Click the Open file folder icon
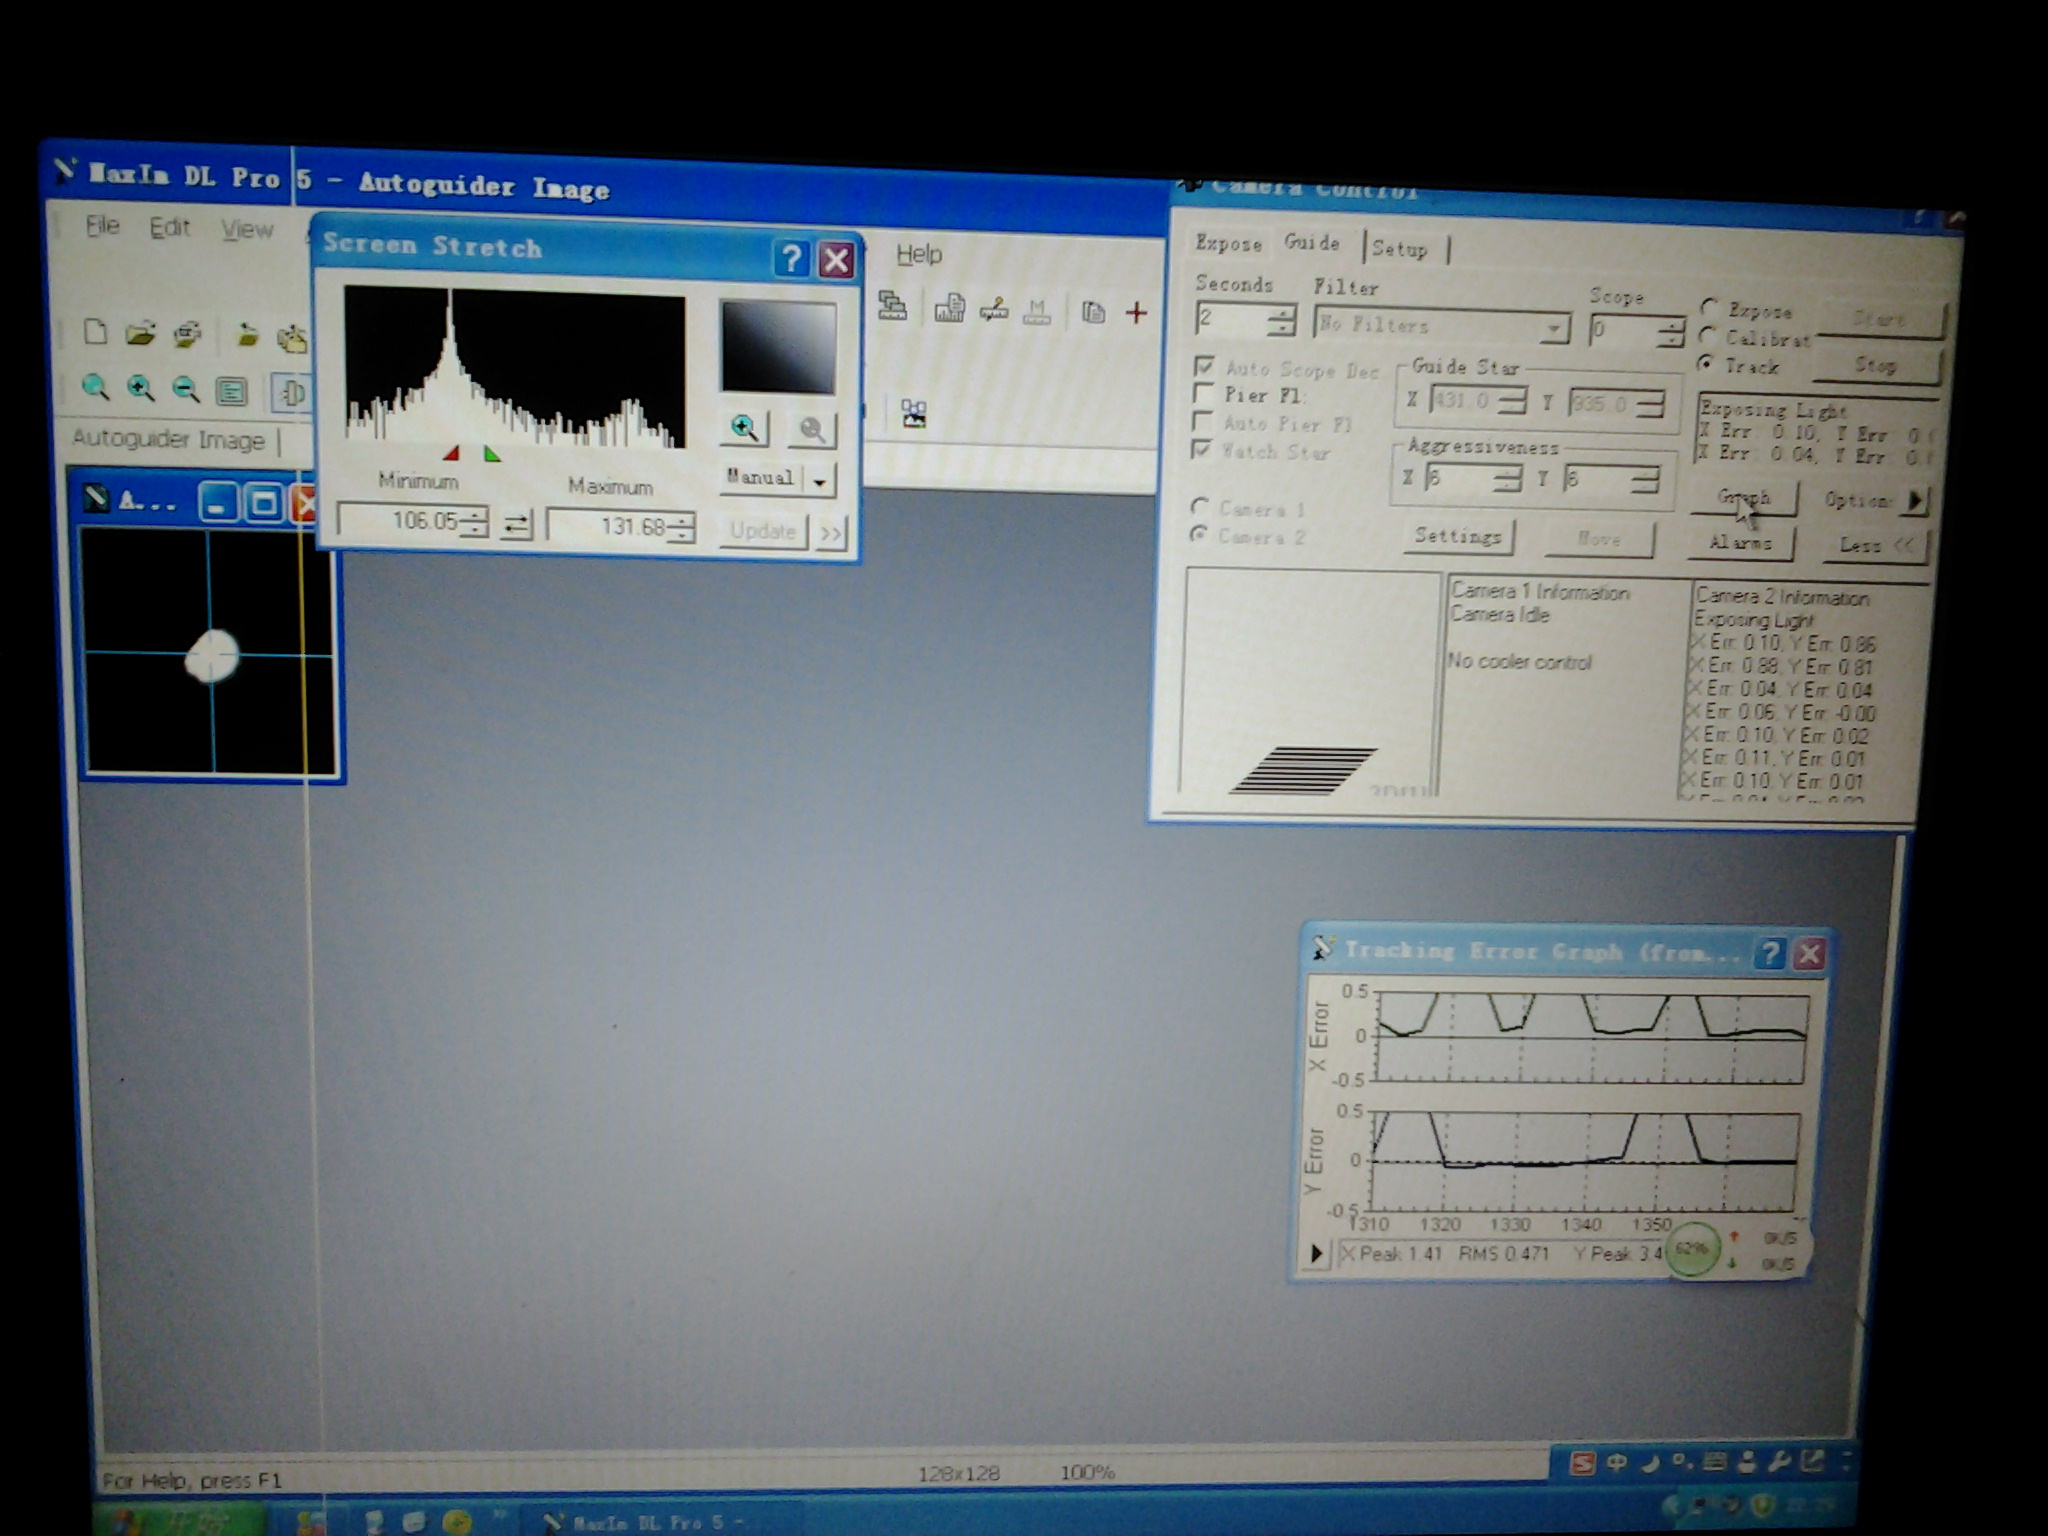The height and width of the screenshot is (1536, 2048). click(141, 333)
